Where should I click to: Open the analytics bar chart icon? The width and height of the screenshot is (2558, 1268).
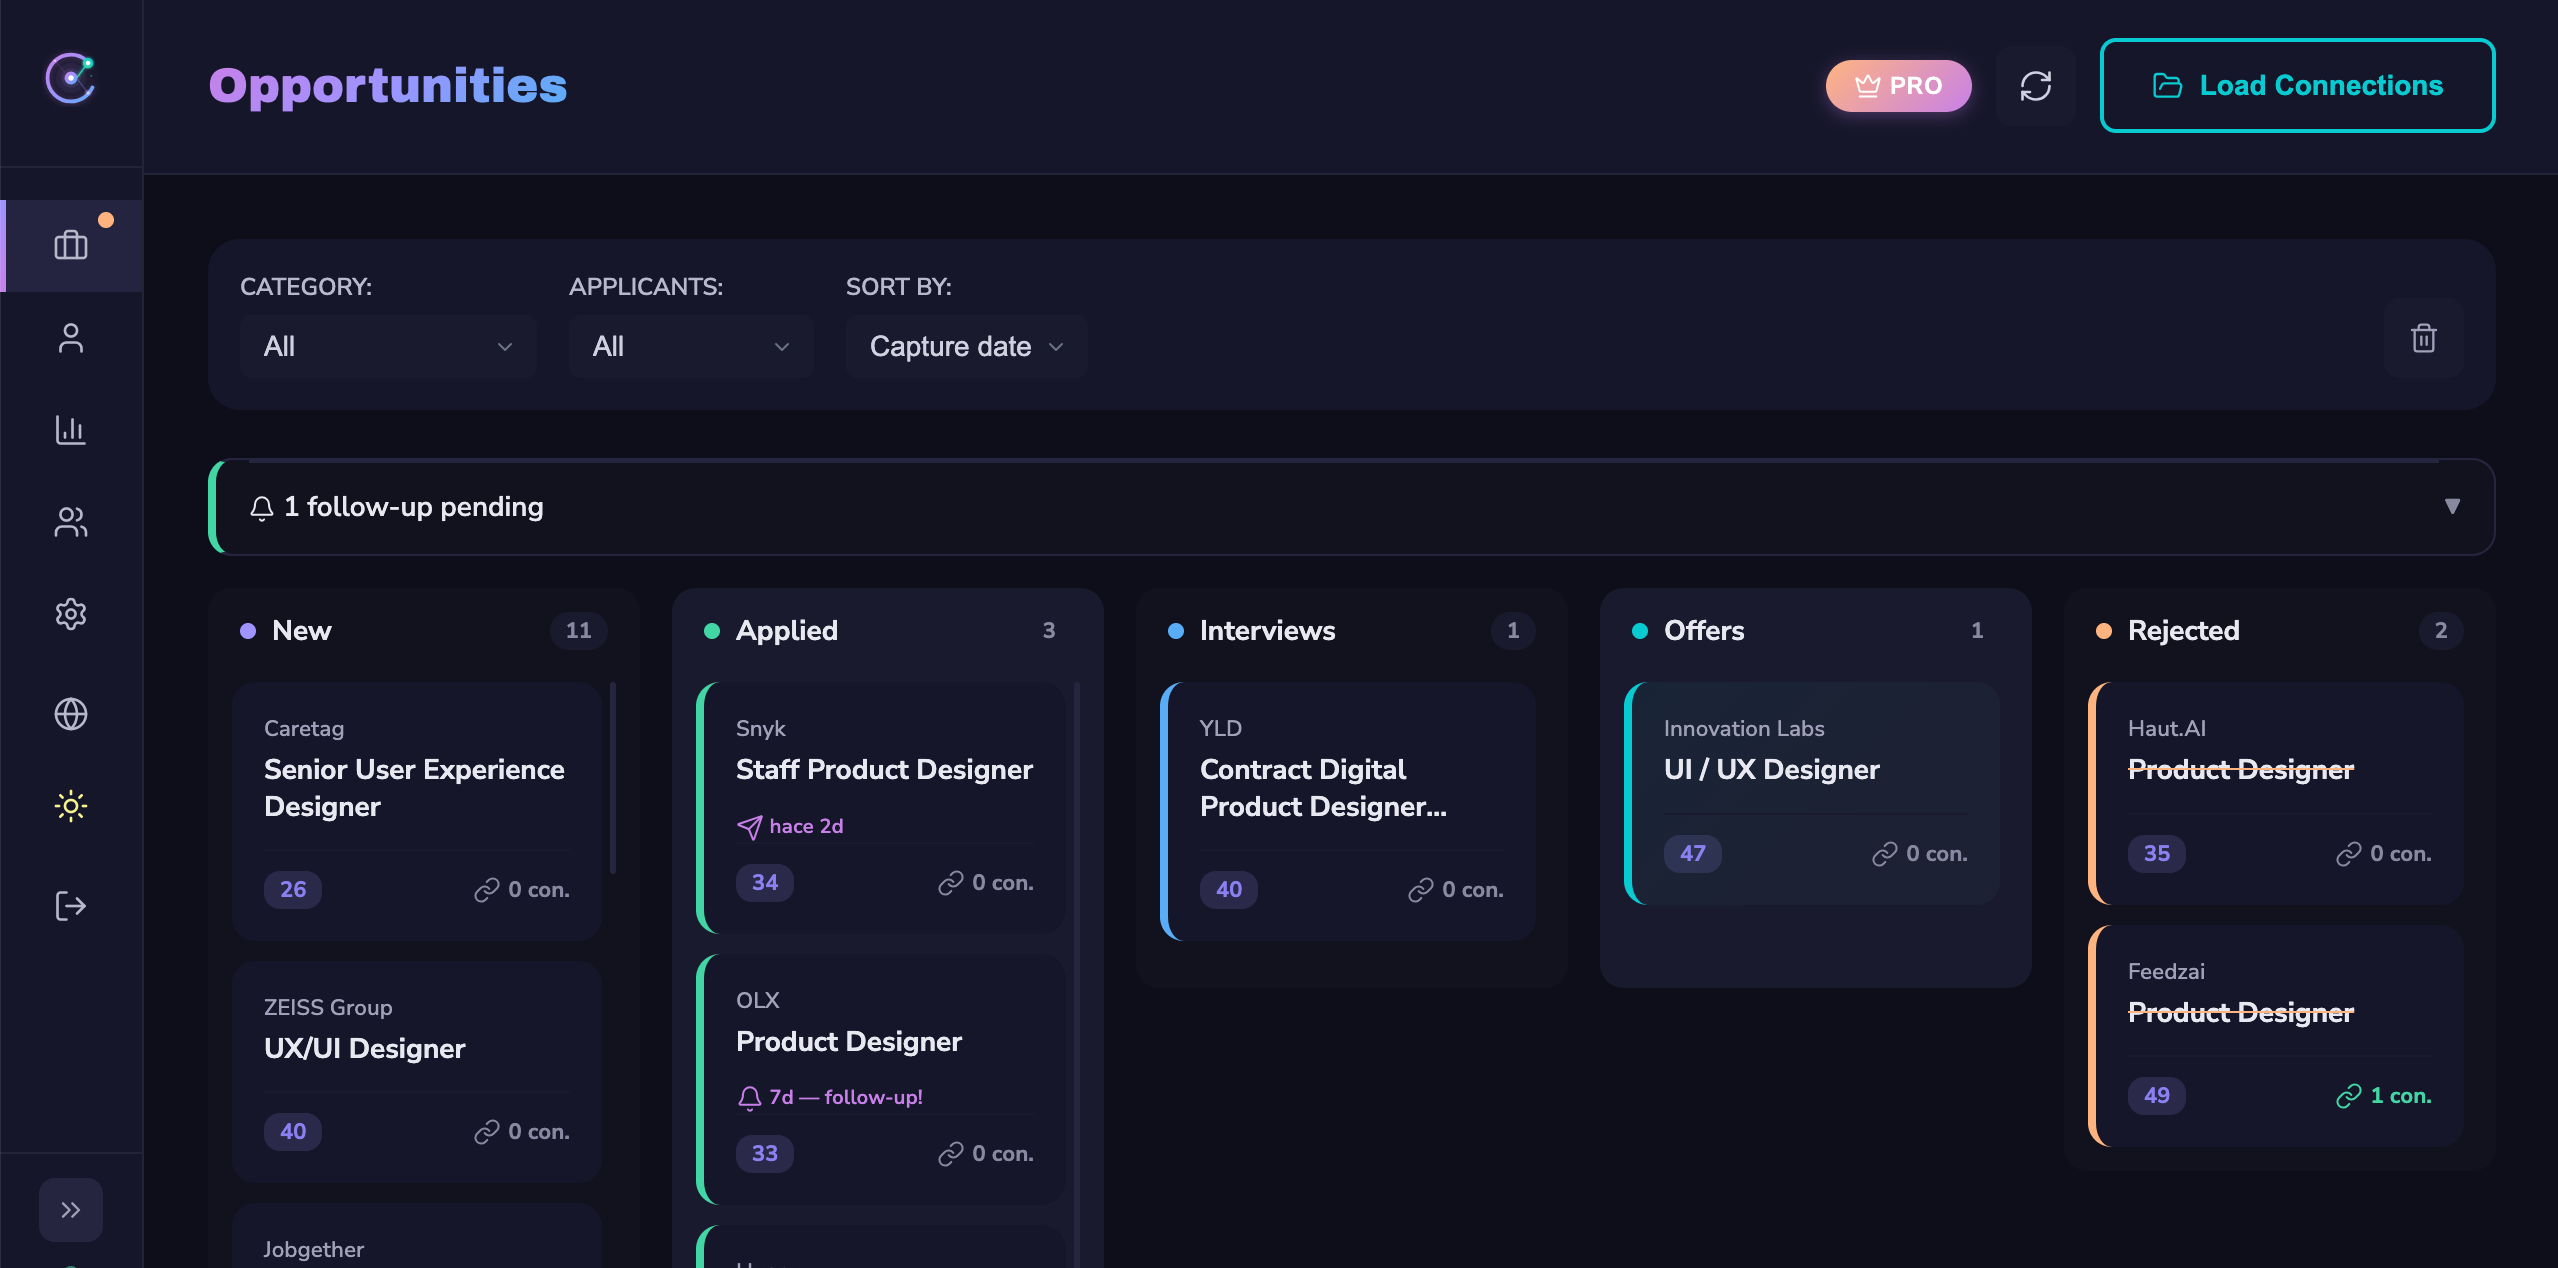71,430
